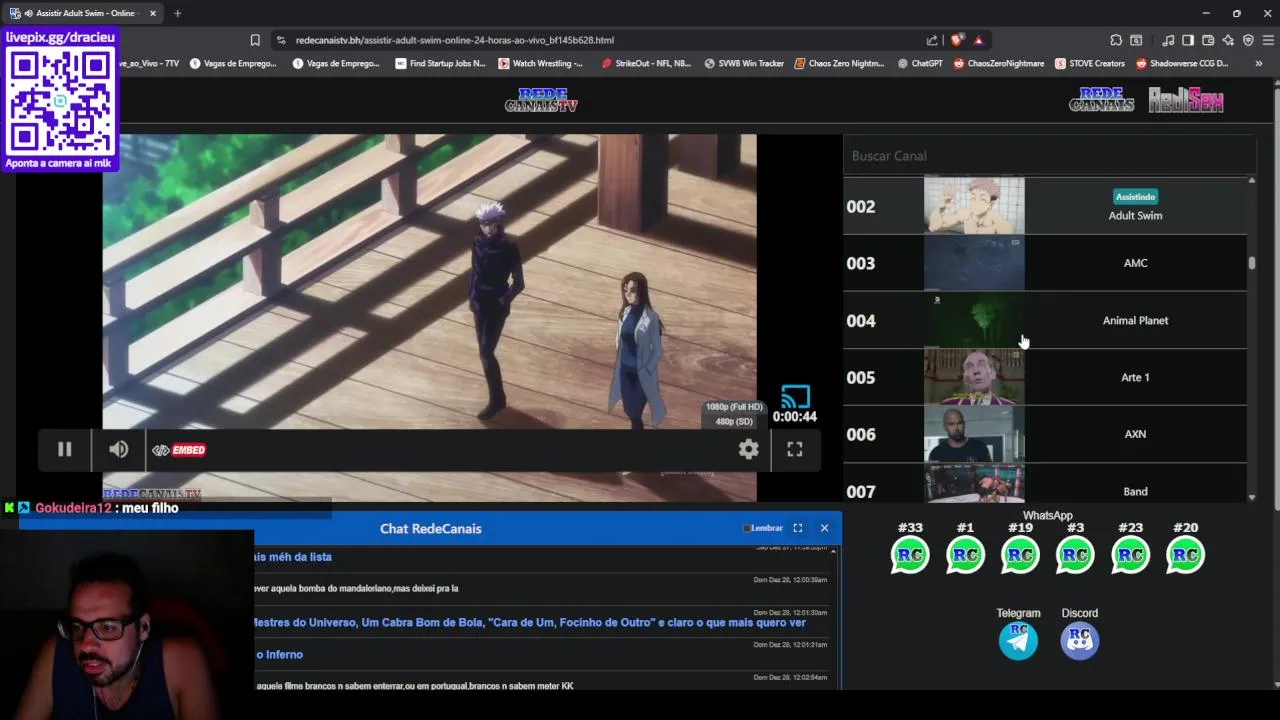The width and height of the screenshot is (1280, 720).
Task: Open the Adult Swim channel thumbnail
Action: pos(974,206)
